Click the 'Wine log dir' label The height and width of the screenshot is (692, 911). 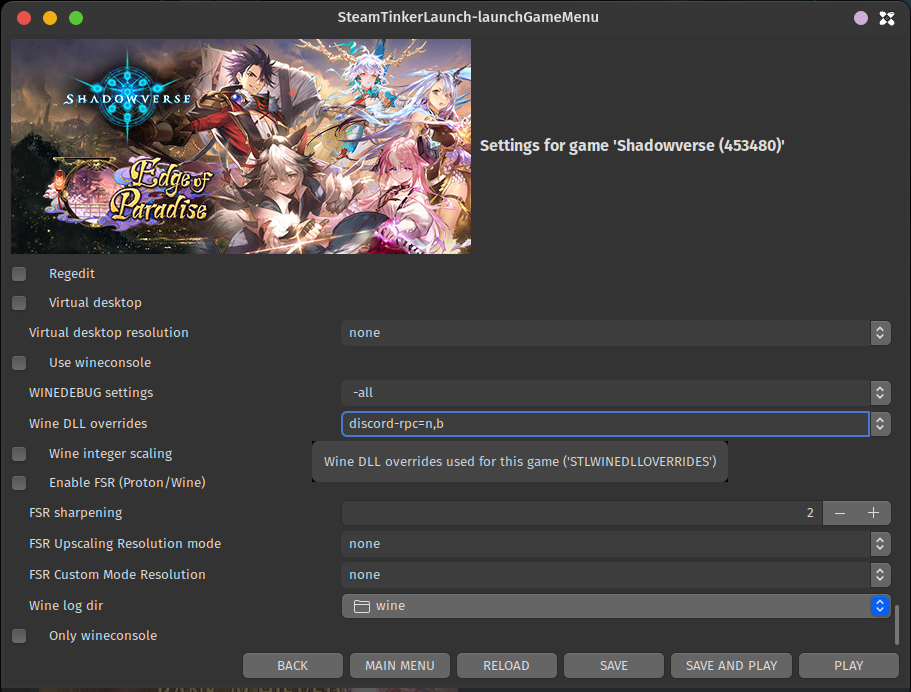pyautogui.click(x=66, y=605)
